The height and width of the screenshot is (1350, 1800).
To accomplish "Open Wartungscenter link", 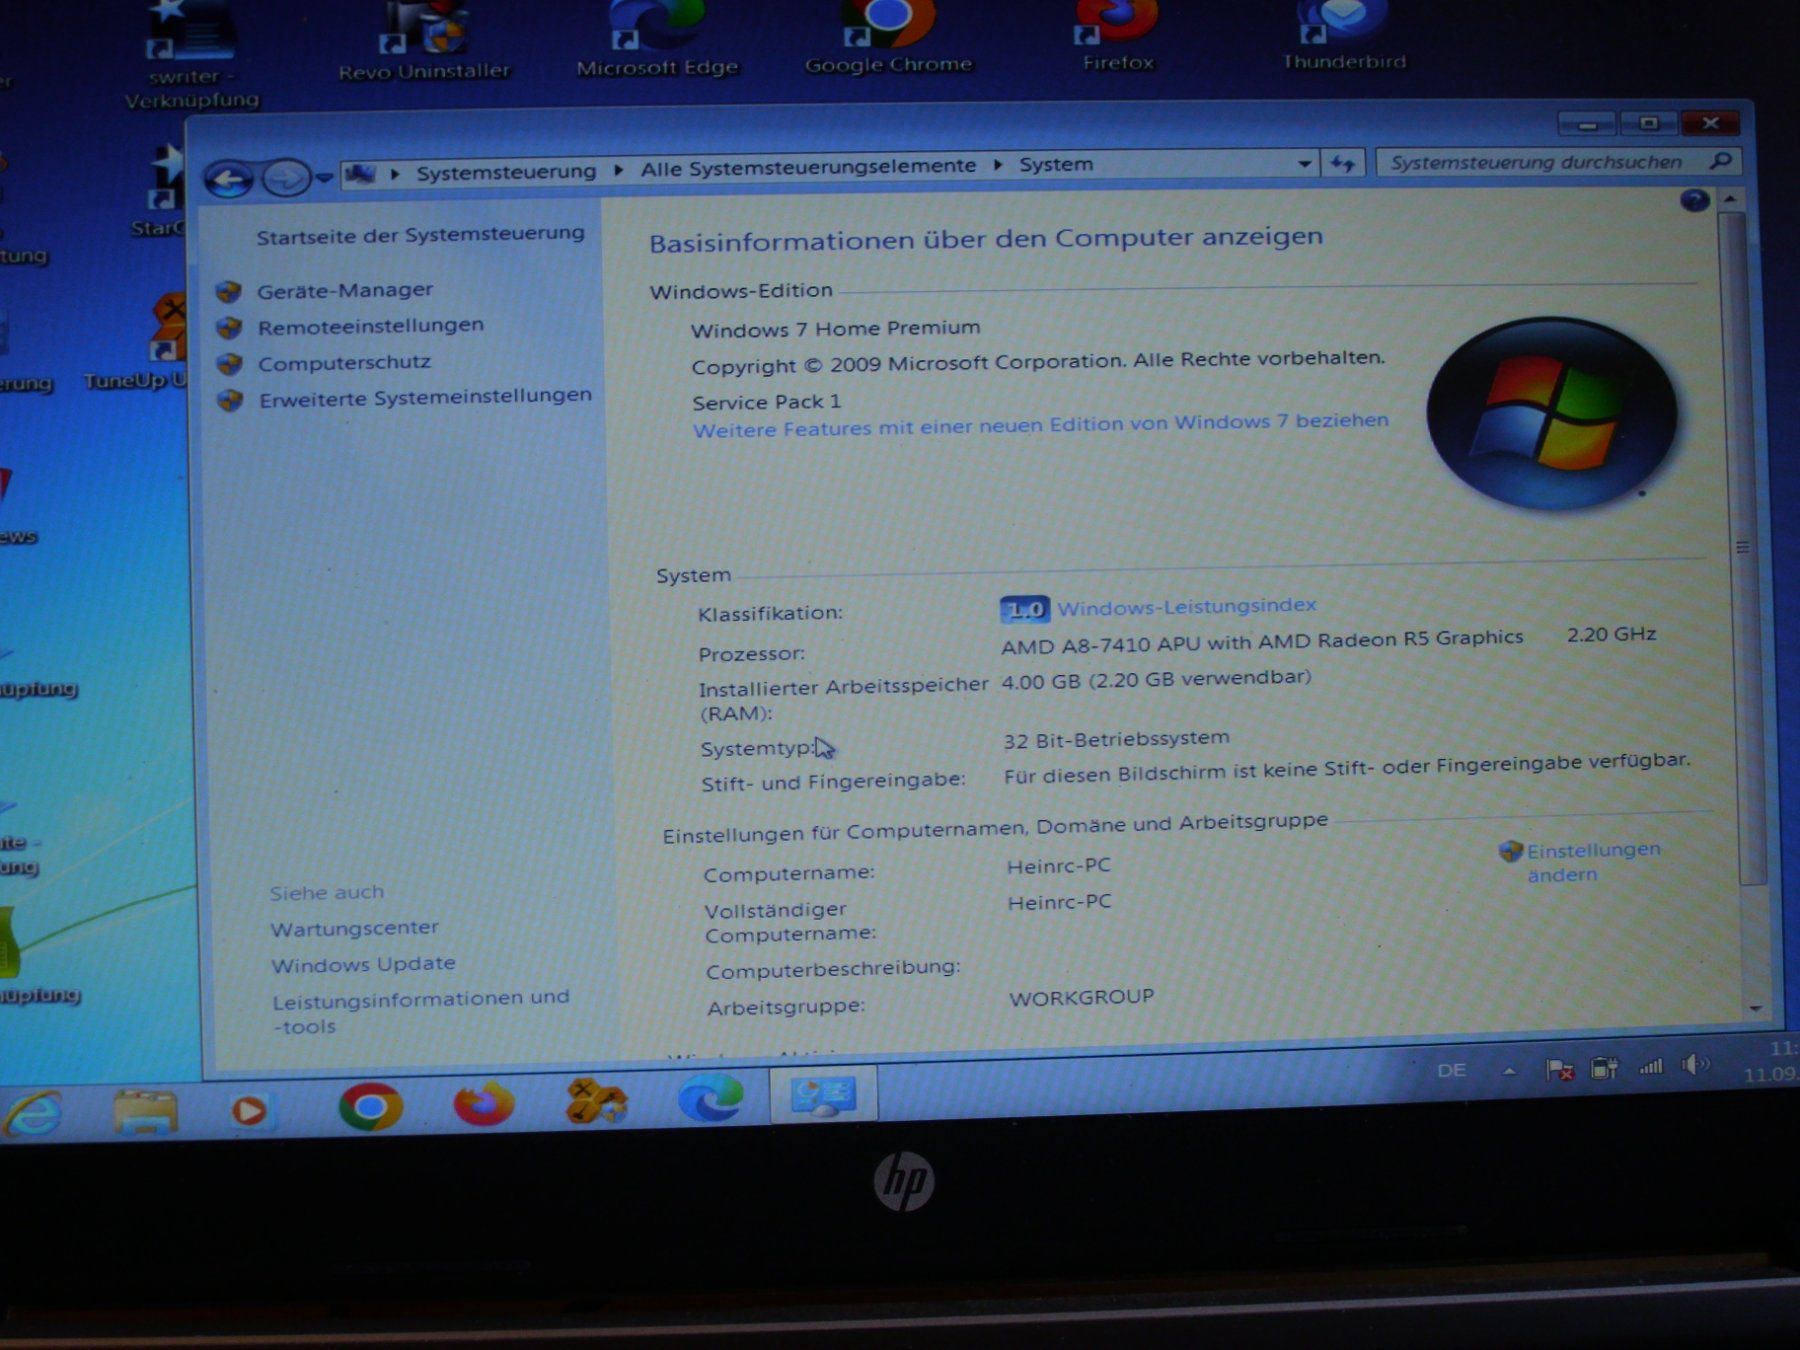I will pyautogui.click(x=354, y=928).
